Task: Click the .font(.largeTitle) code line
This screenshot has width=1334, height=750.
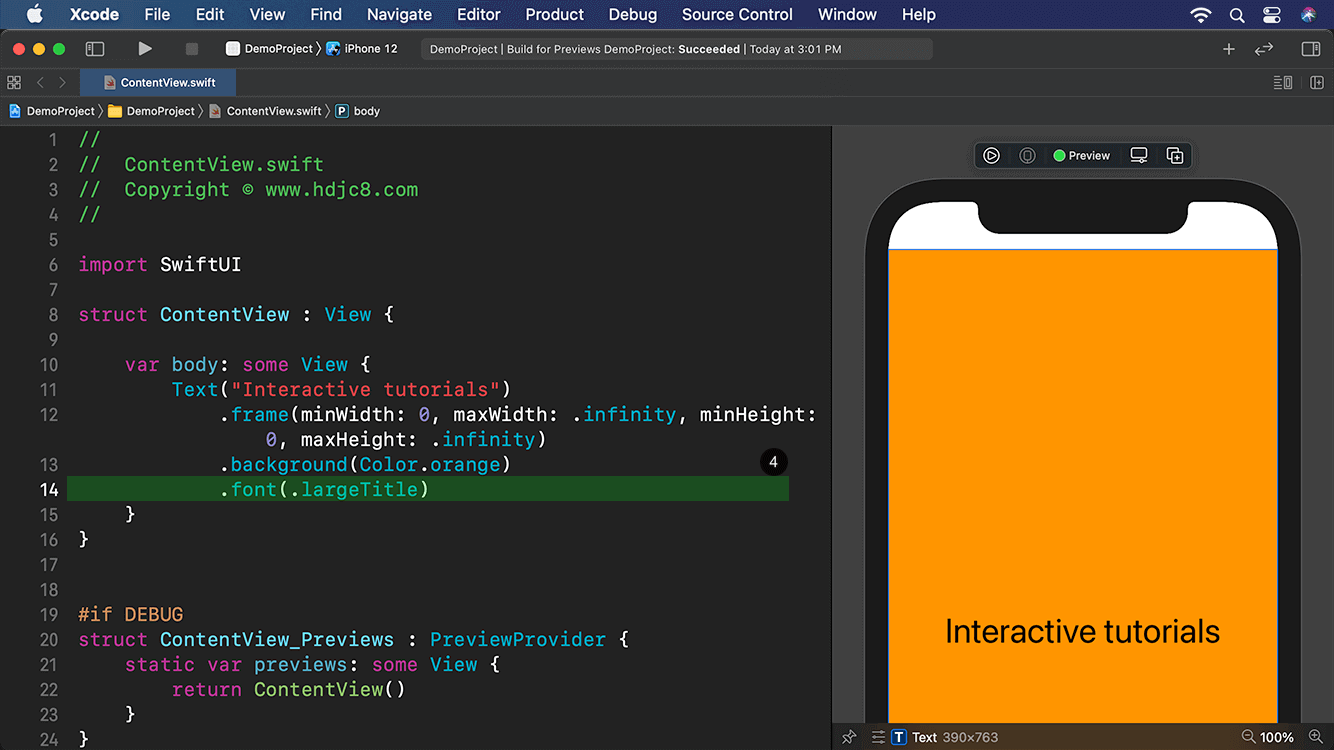Action: (324, 489)
